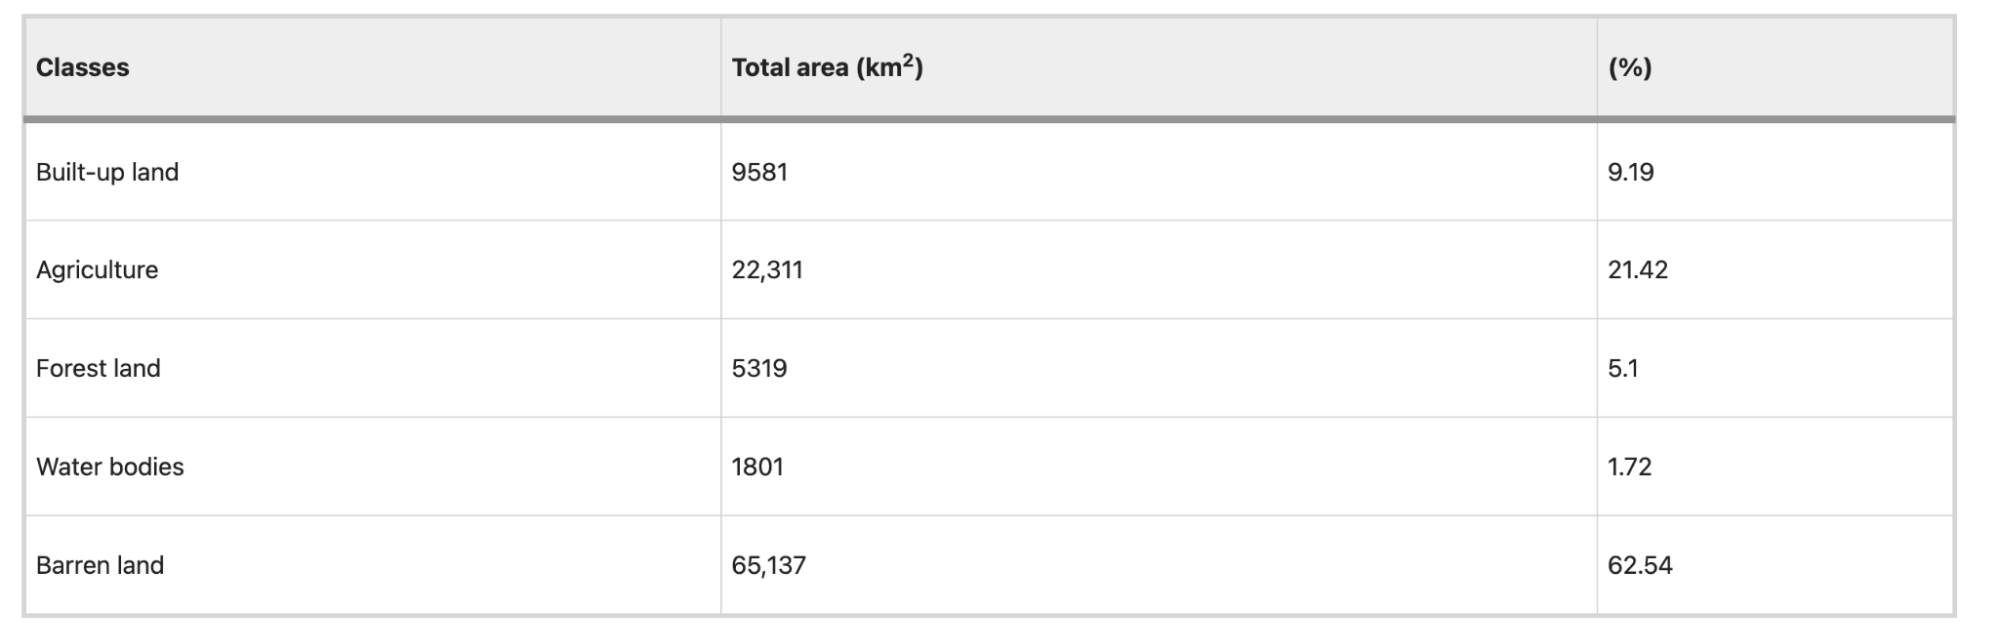Click the 65,137 area value

(768, 565)
